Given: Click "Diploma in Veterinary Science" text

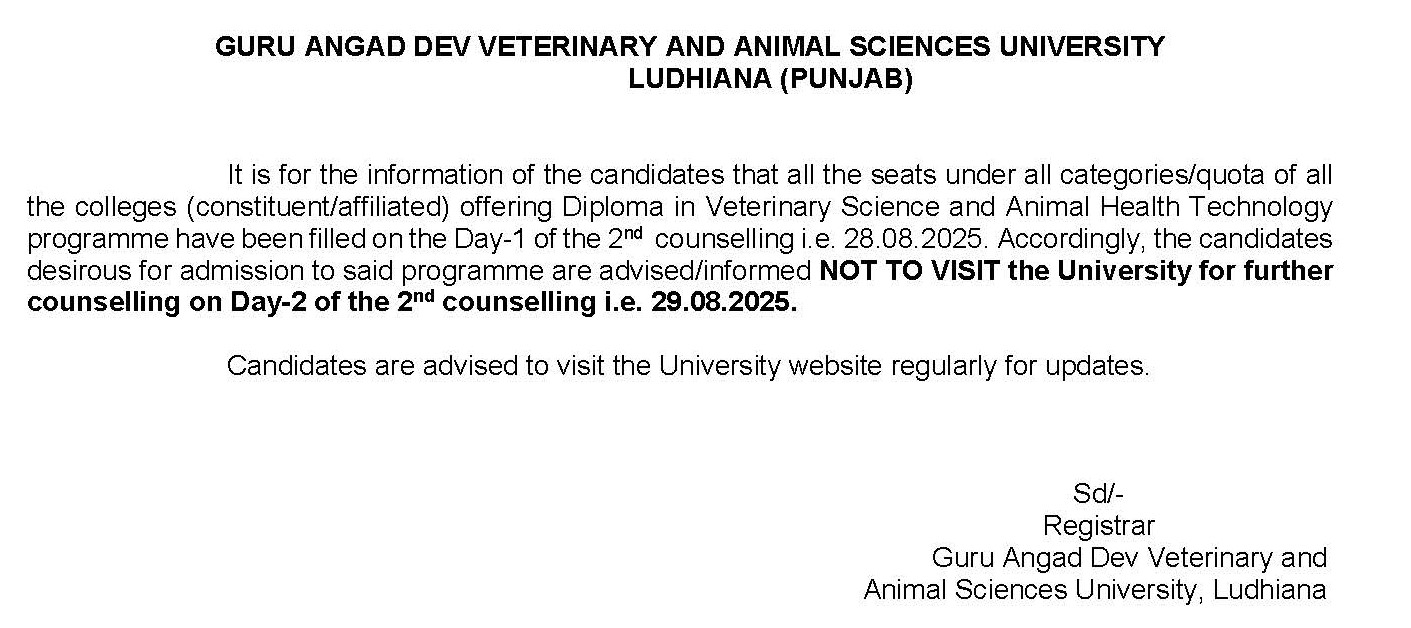Looking at the screenshot, I should 700,208.
